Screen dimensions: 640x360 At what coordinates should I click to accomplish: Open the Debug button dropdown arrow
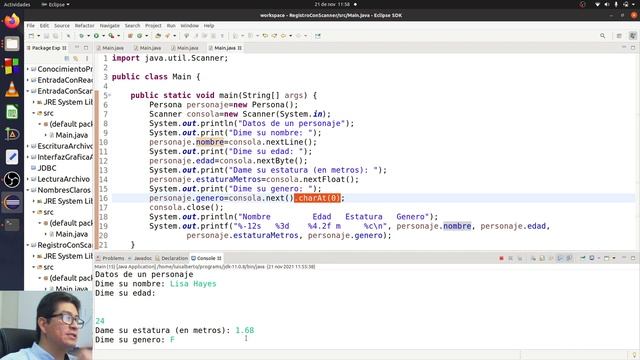pos(88,36)
